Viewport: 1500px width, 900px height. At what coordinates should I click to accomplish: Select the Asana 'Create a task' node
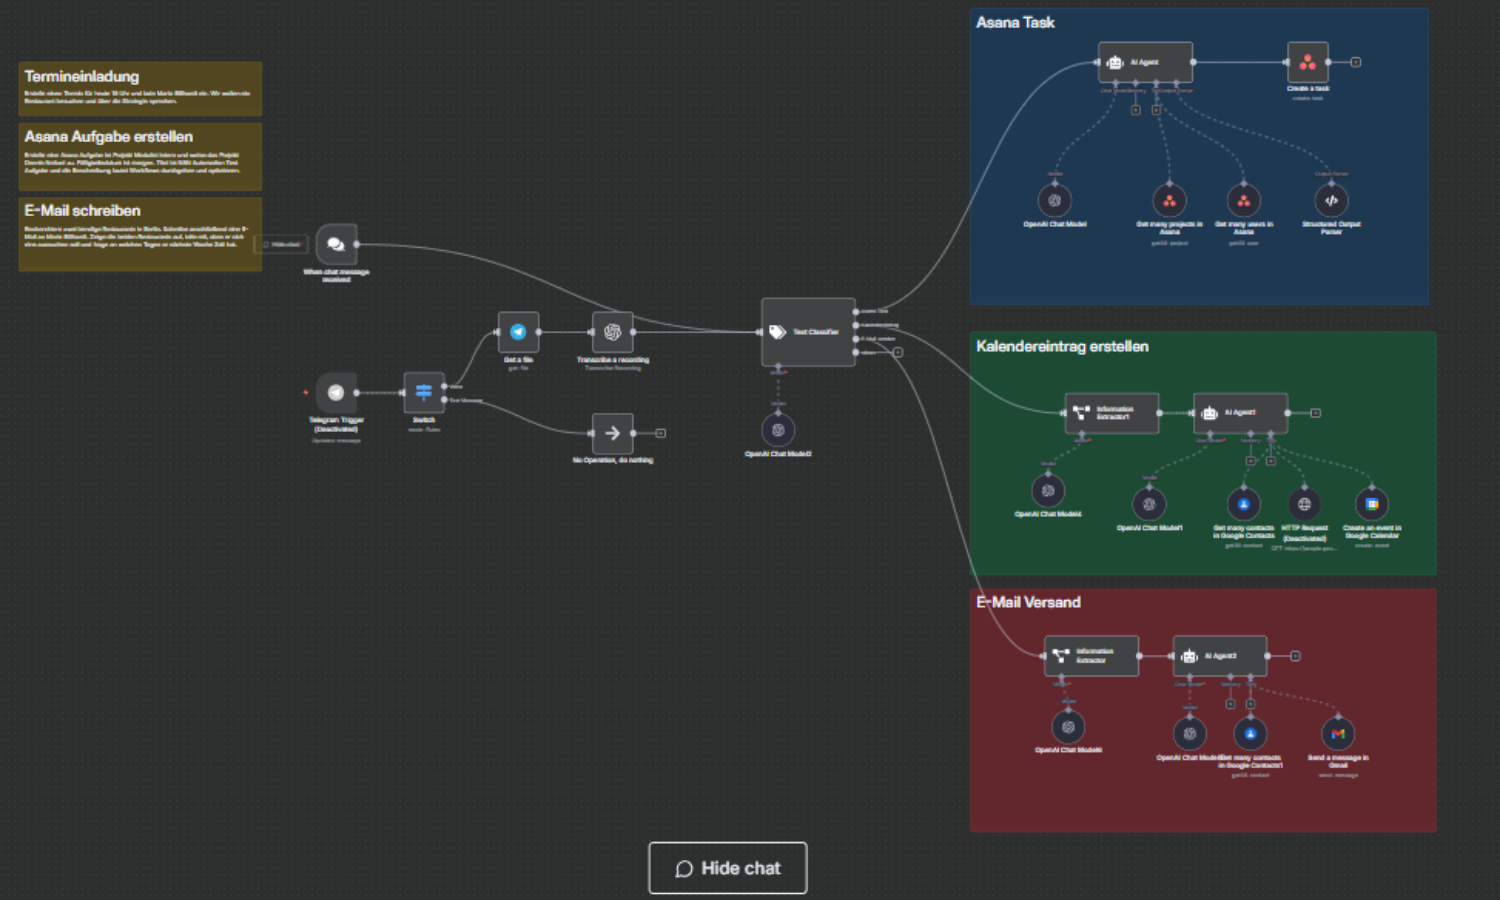point(1307,62)
